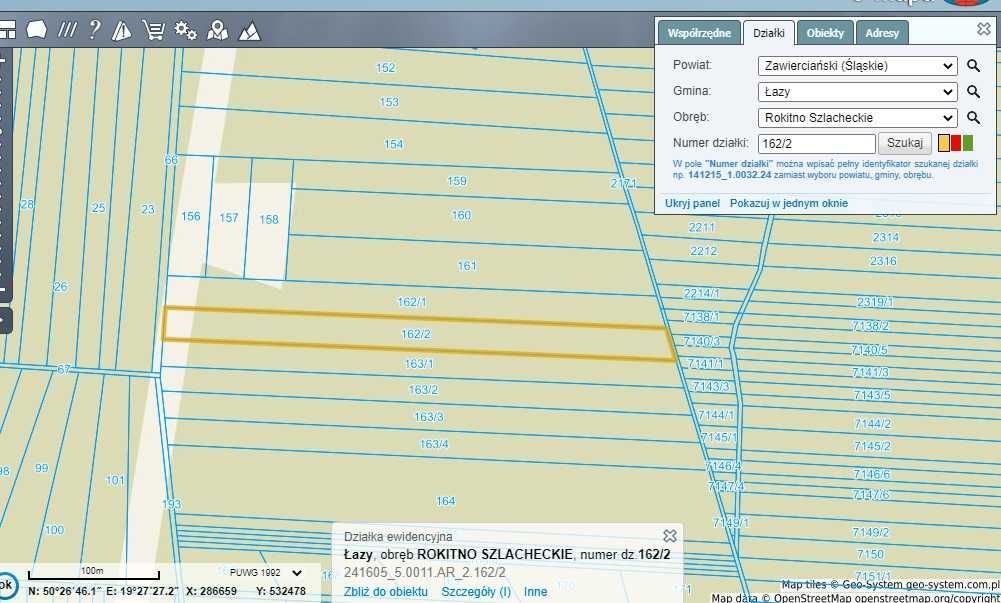Expand the Gmina dropdown showing Łazy
1001x603 pixels.
tap(857, 92)
